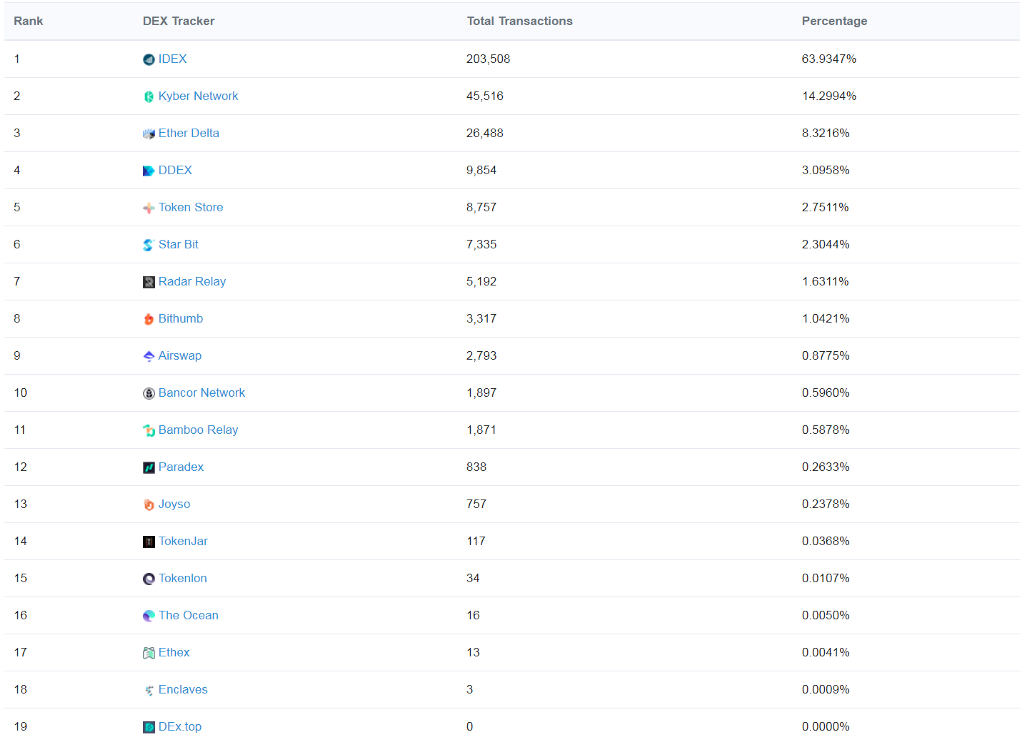This screenshot has height=739, width=1024.
Task: Click the Kyber Network logo icon
Action: point(149,97)
